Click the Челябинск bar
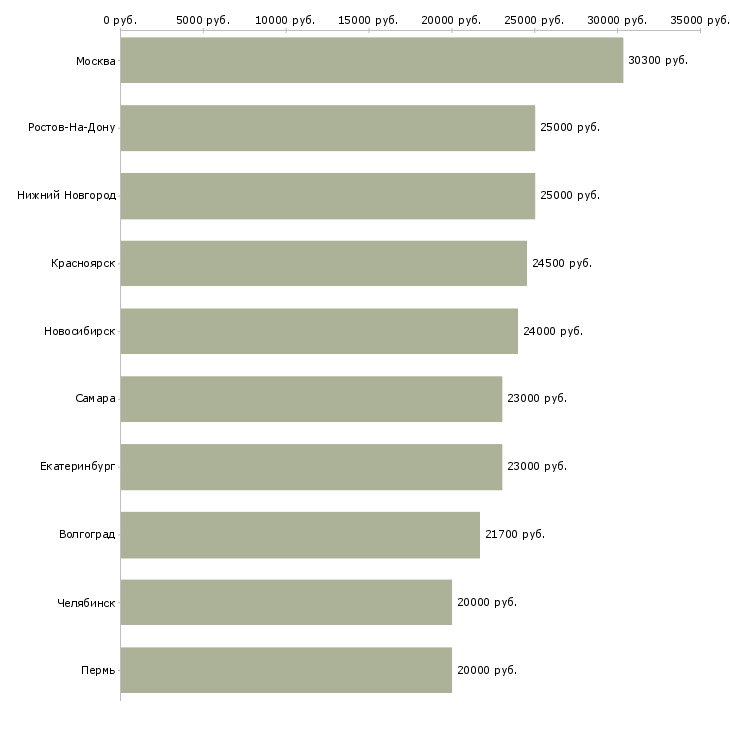 click(x=286, y=602)
